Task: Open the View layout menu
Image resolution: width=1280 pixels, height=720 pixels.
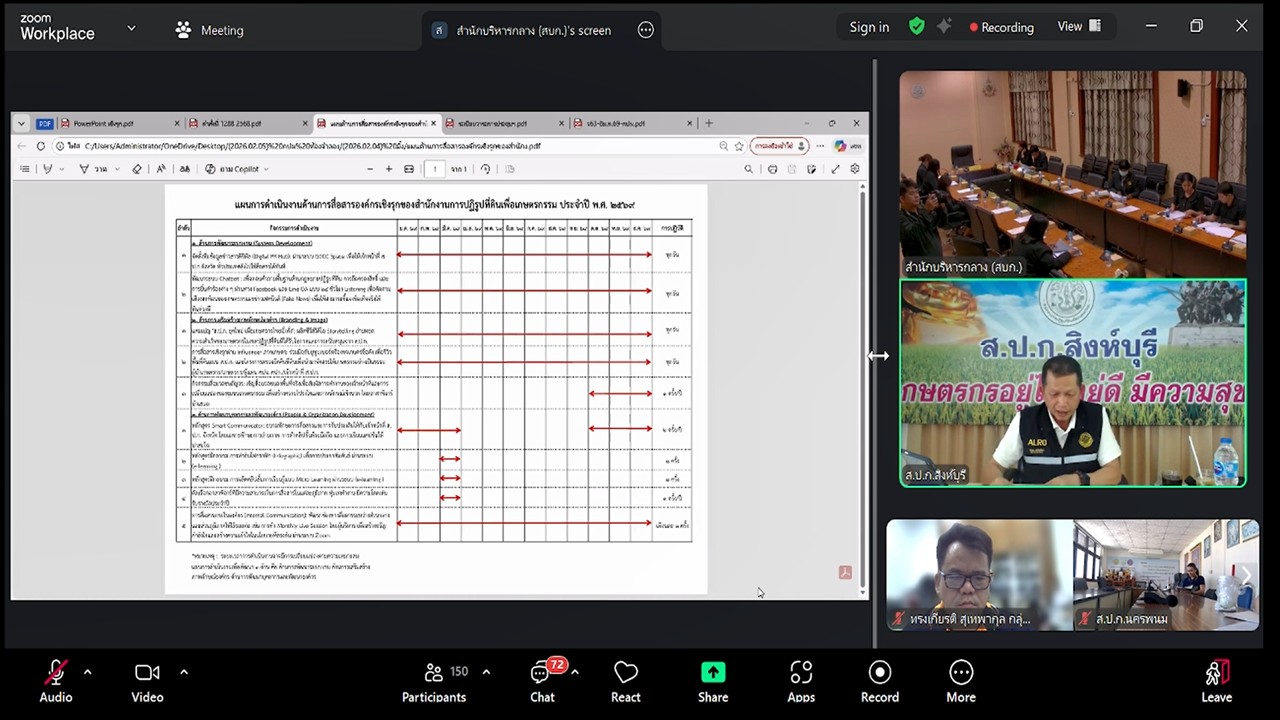Action: 1079,27
